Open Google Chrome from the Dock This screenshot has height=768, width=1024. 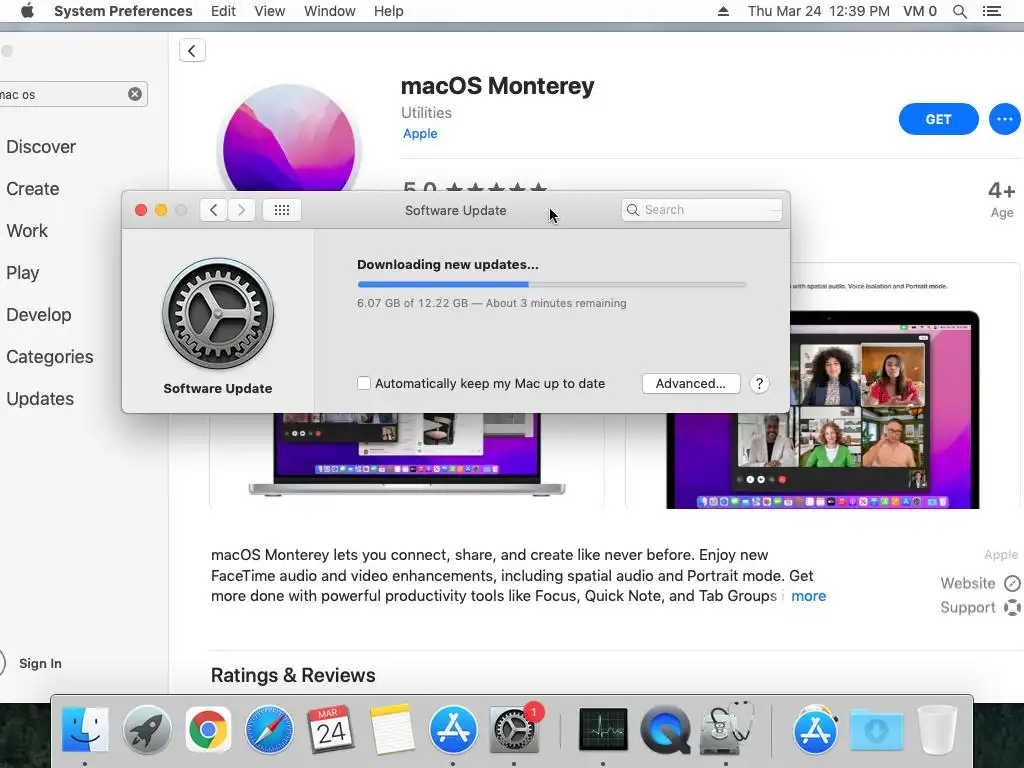click(x=208, y=729)
